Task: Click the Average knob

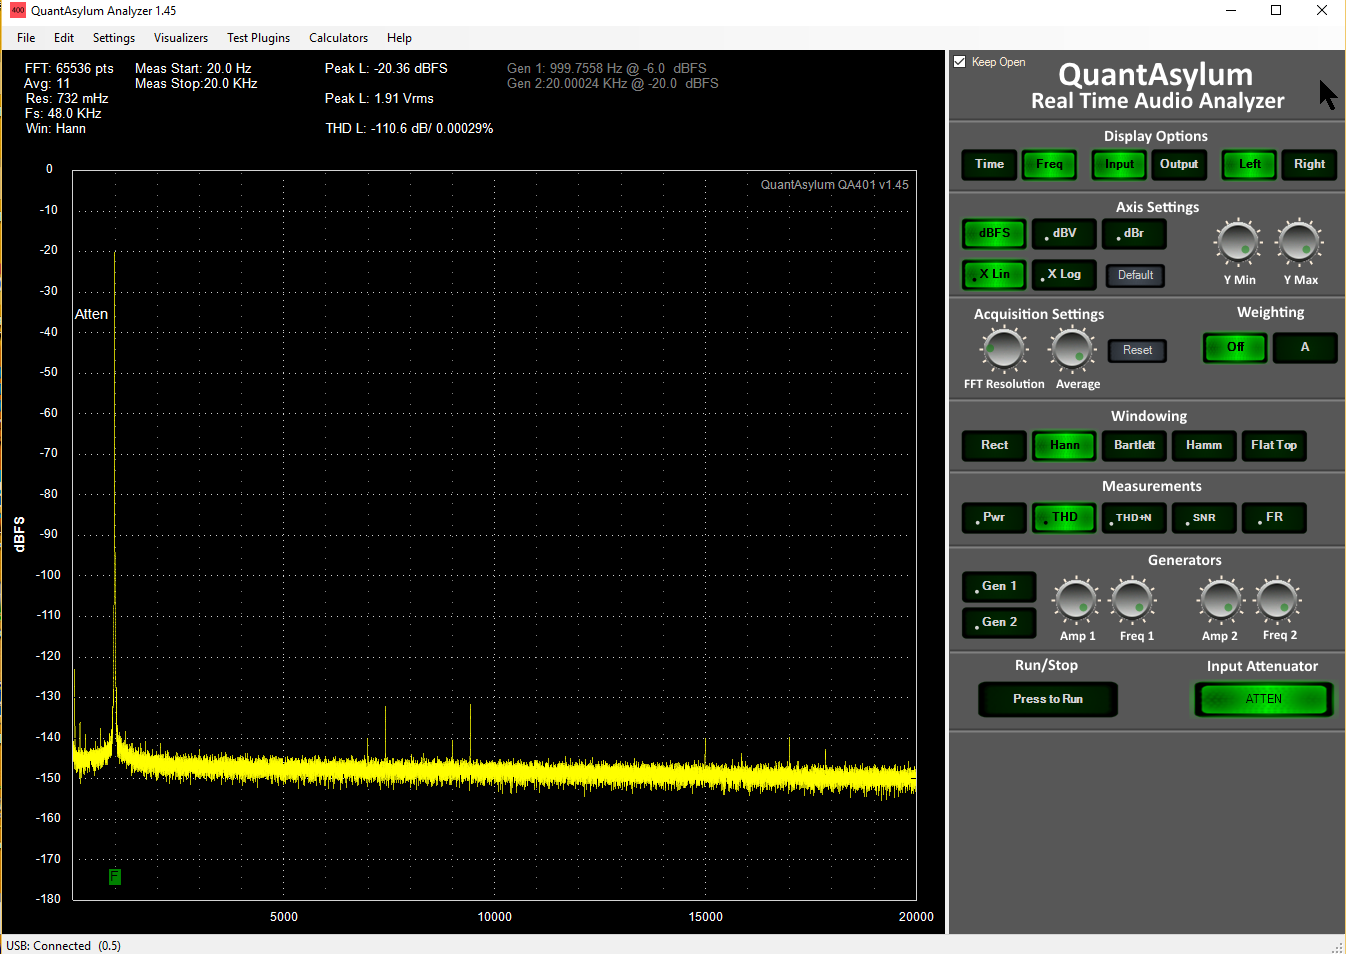Action: 1072,349
